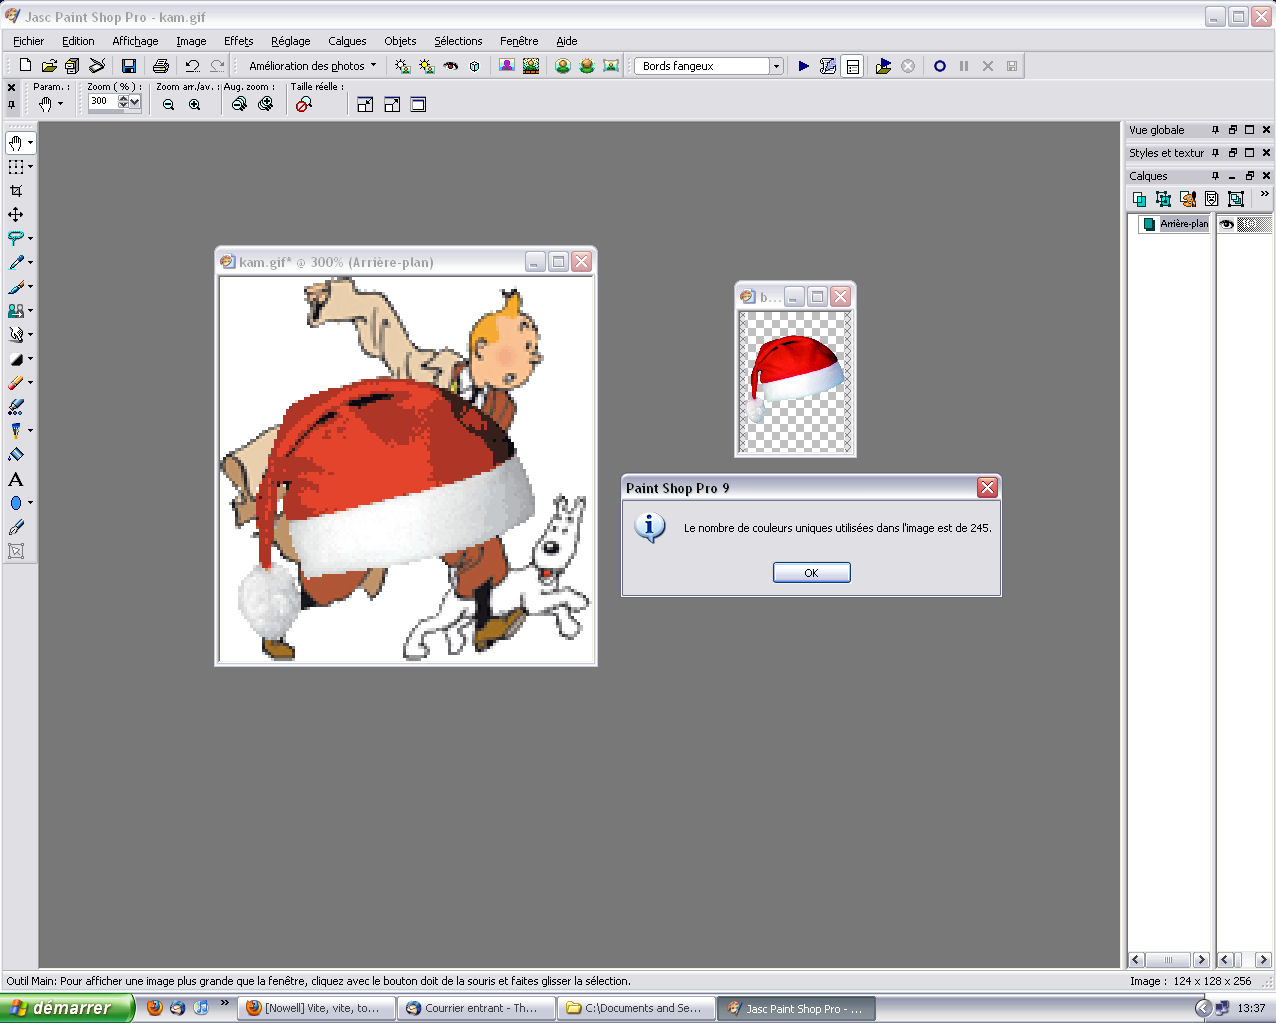Create a new image file
1276x1023 pixels.
click(x=26, y=66)
